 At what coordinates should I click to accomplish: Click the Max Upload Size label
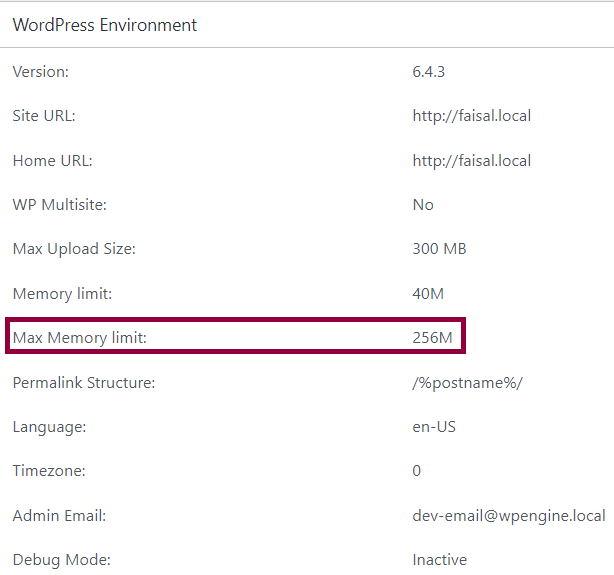[x=74, y=249]
